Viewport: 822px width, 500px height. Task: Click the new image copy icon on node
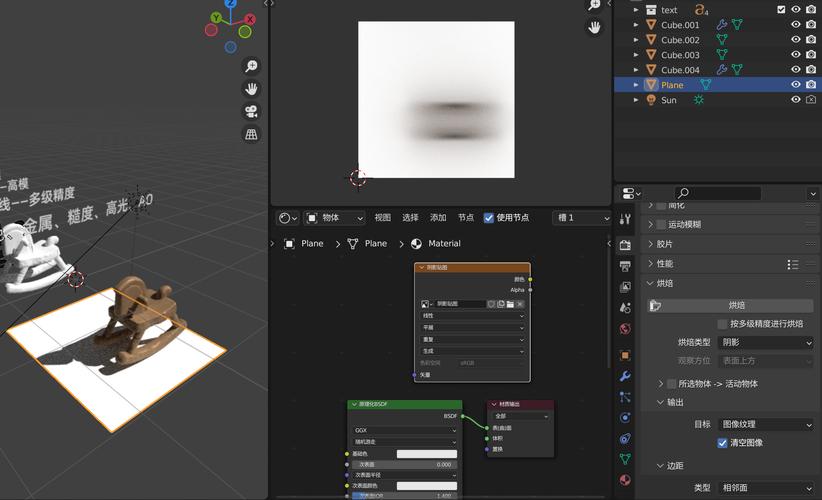click(501, 304)
